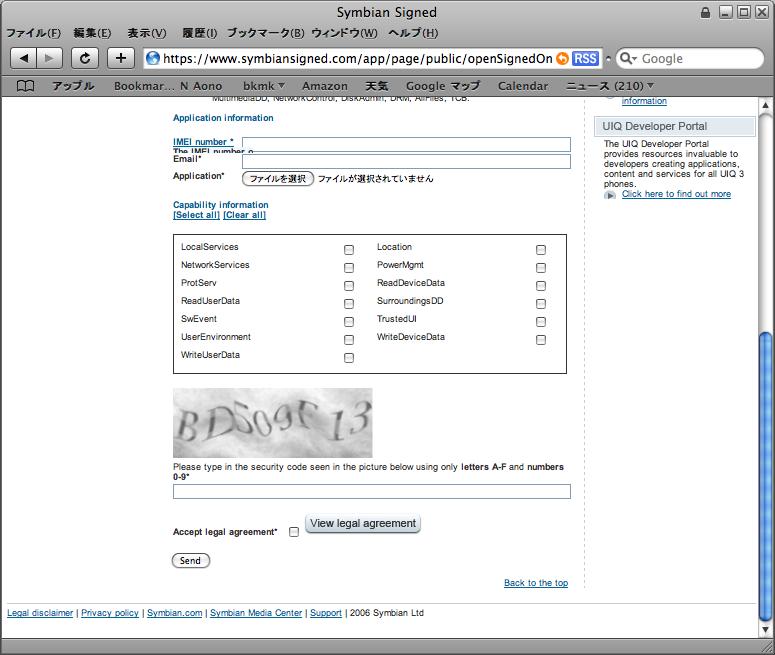Open 'Click here to find out more' link

tap(676, 194)
